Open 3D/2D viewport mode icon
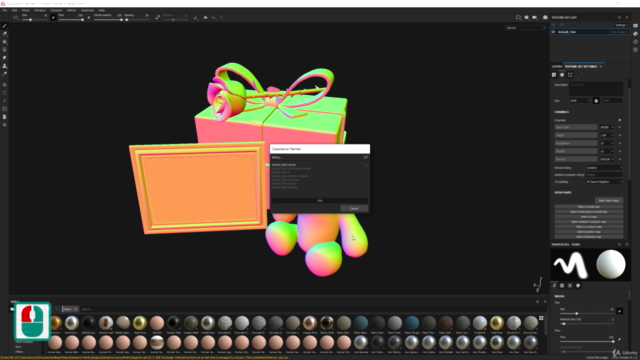 (x=518, y=18)
